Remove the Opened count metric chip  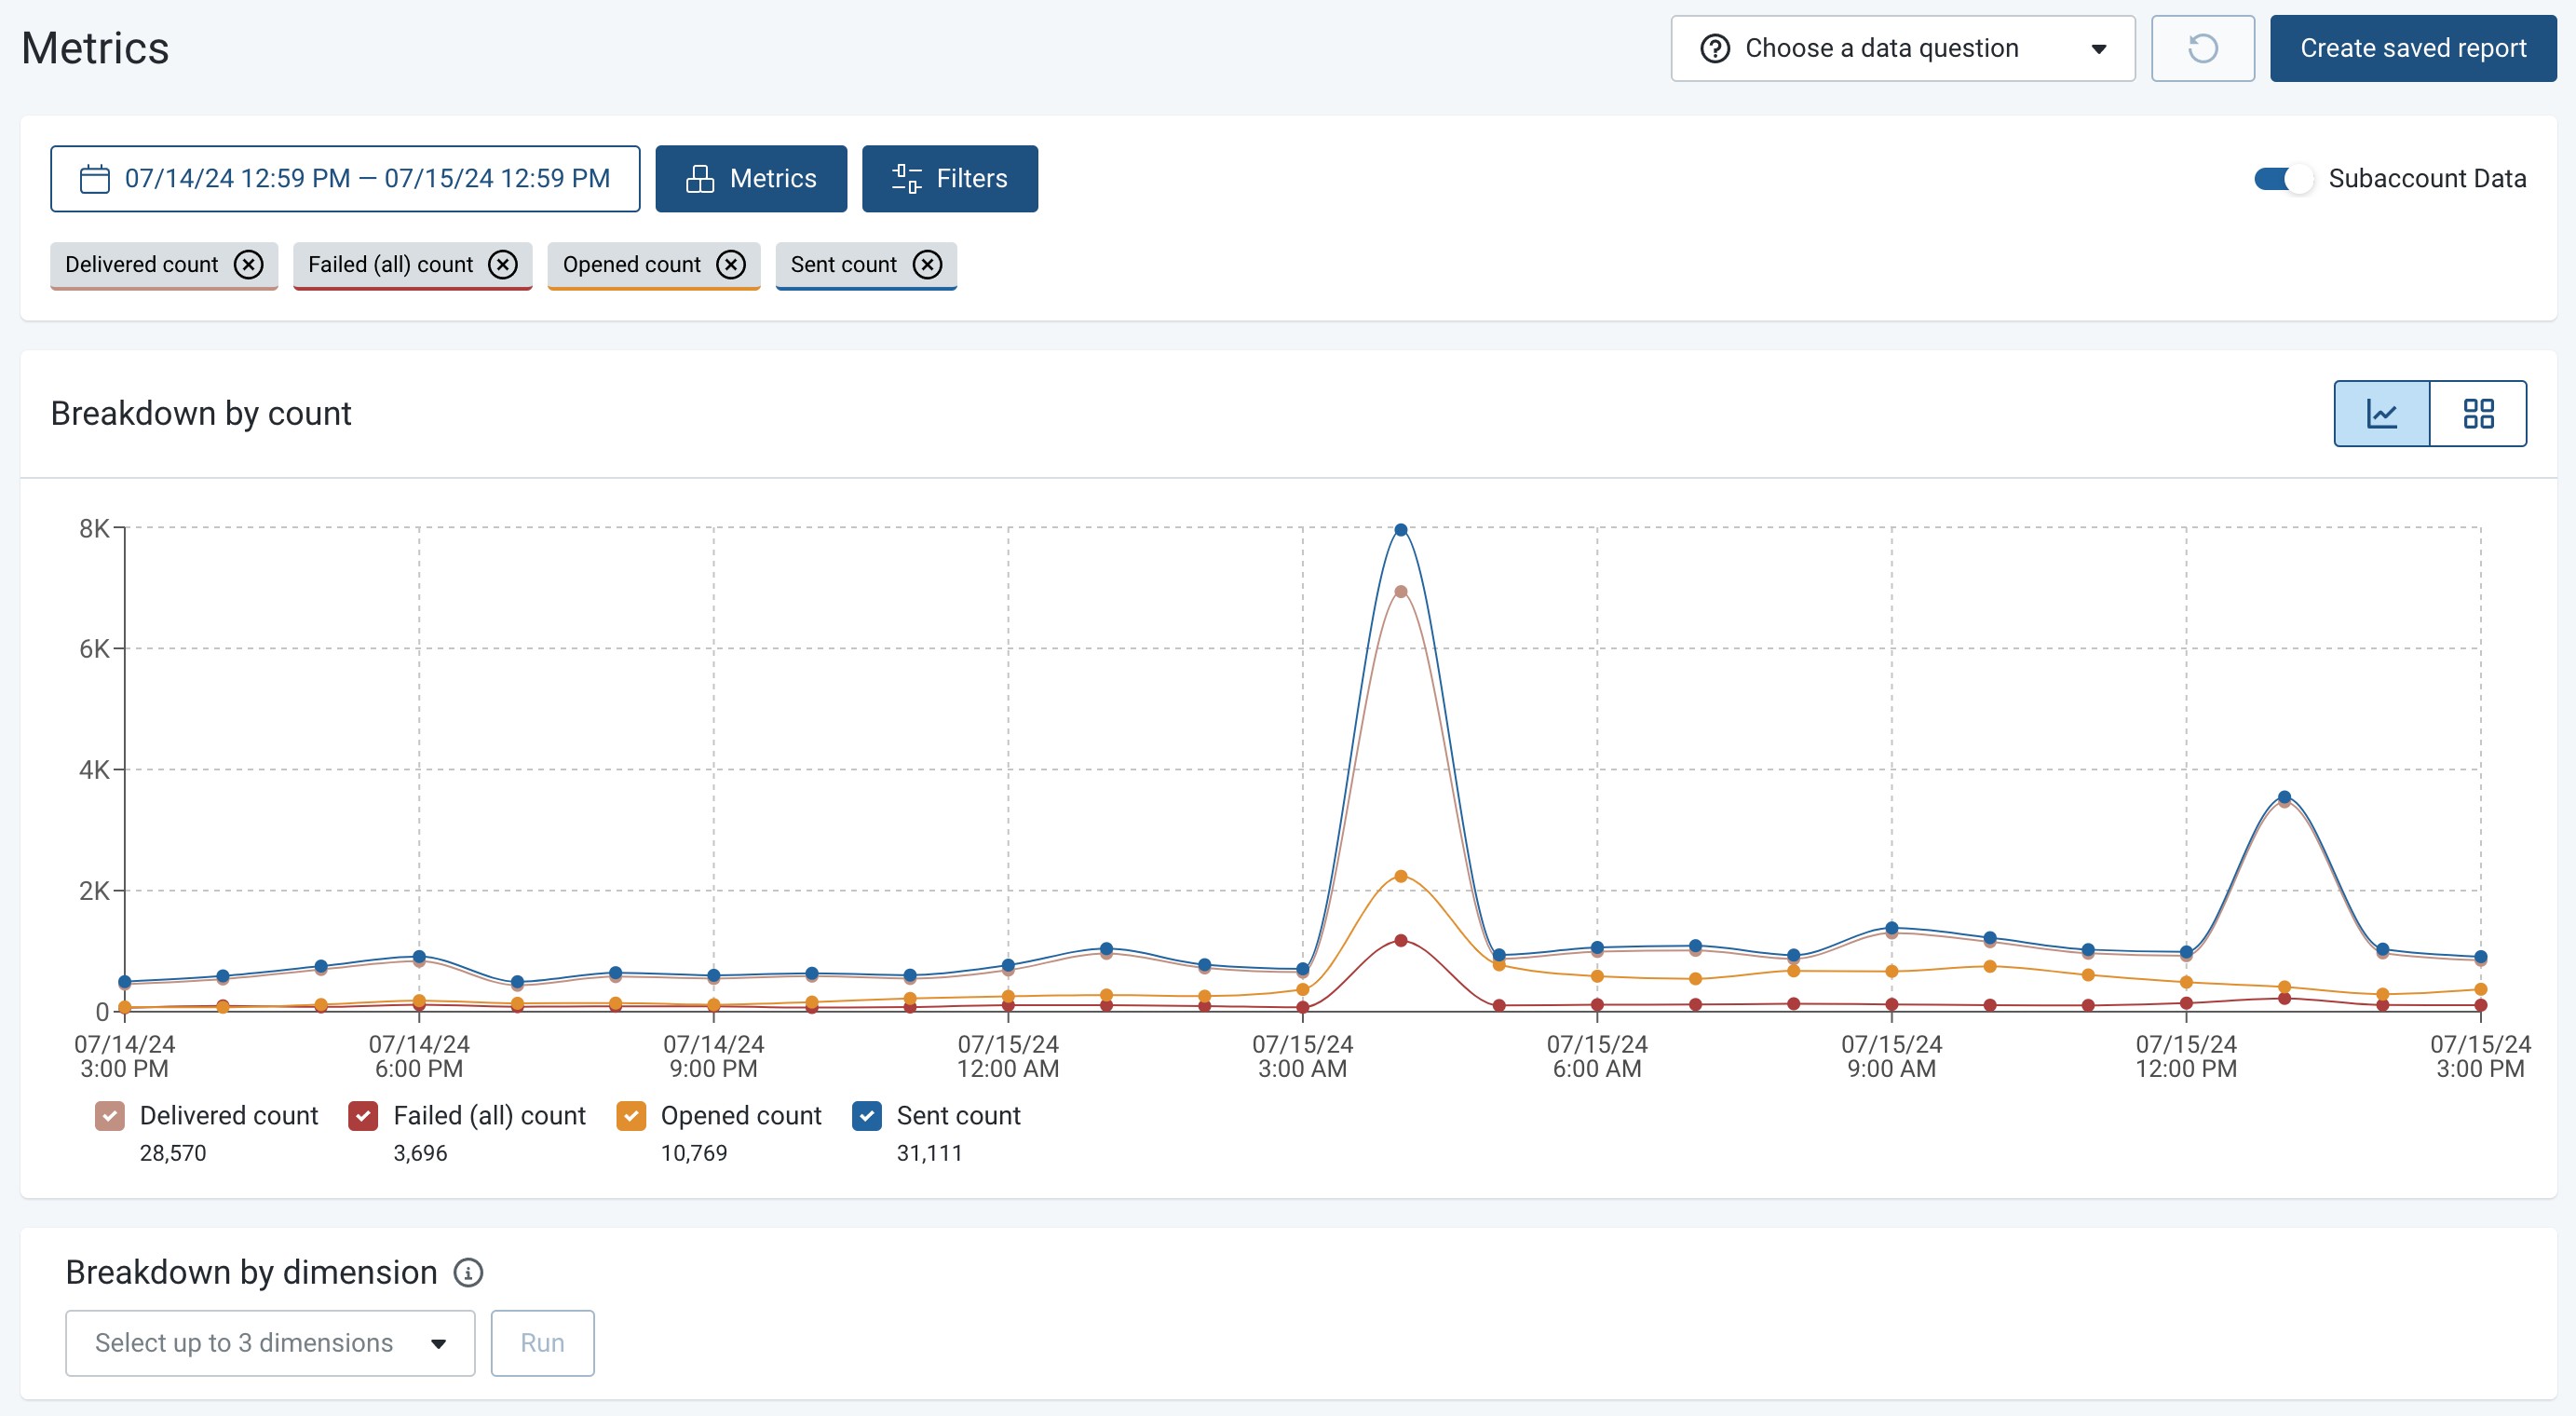click(731, 264)
